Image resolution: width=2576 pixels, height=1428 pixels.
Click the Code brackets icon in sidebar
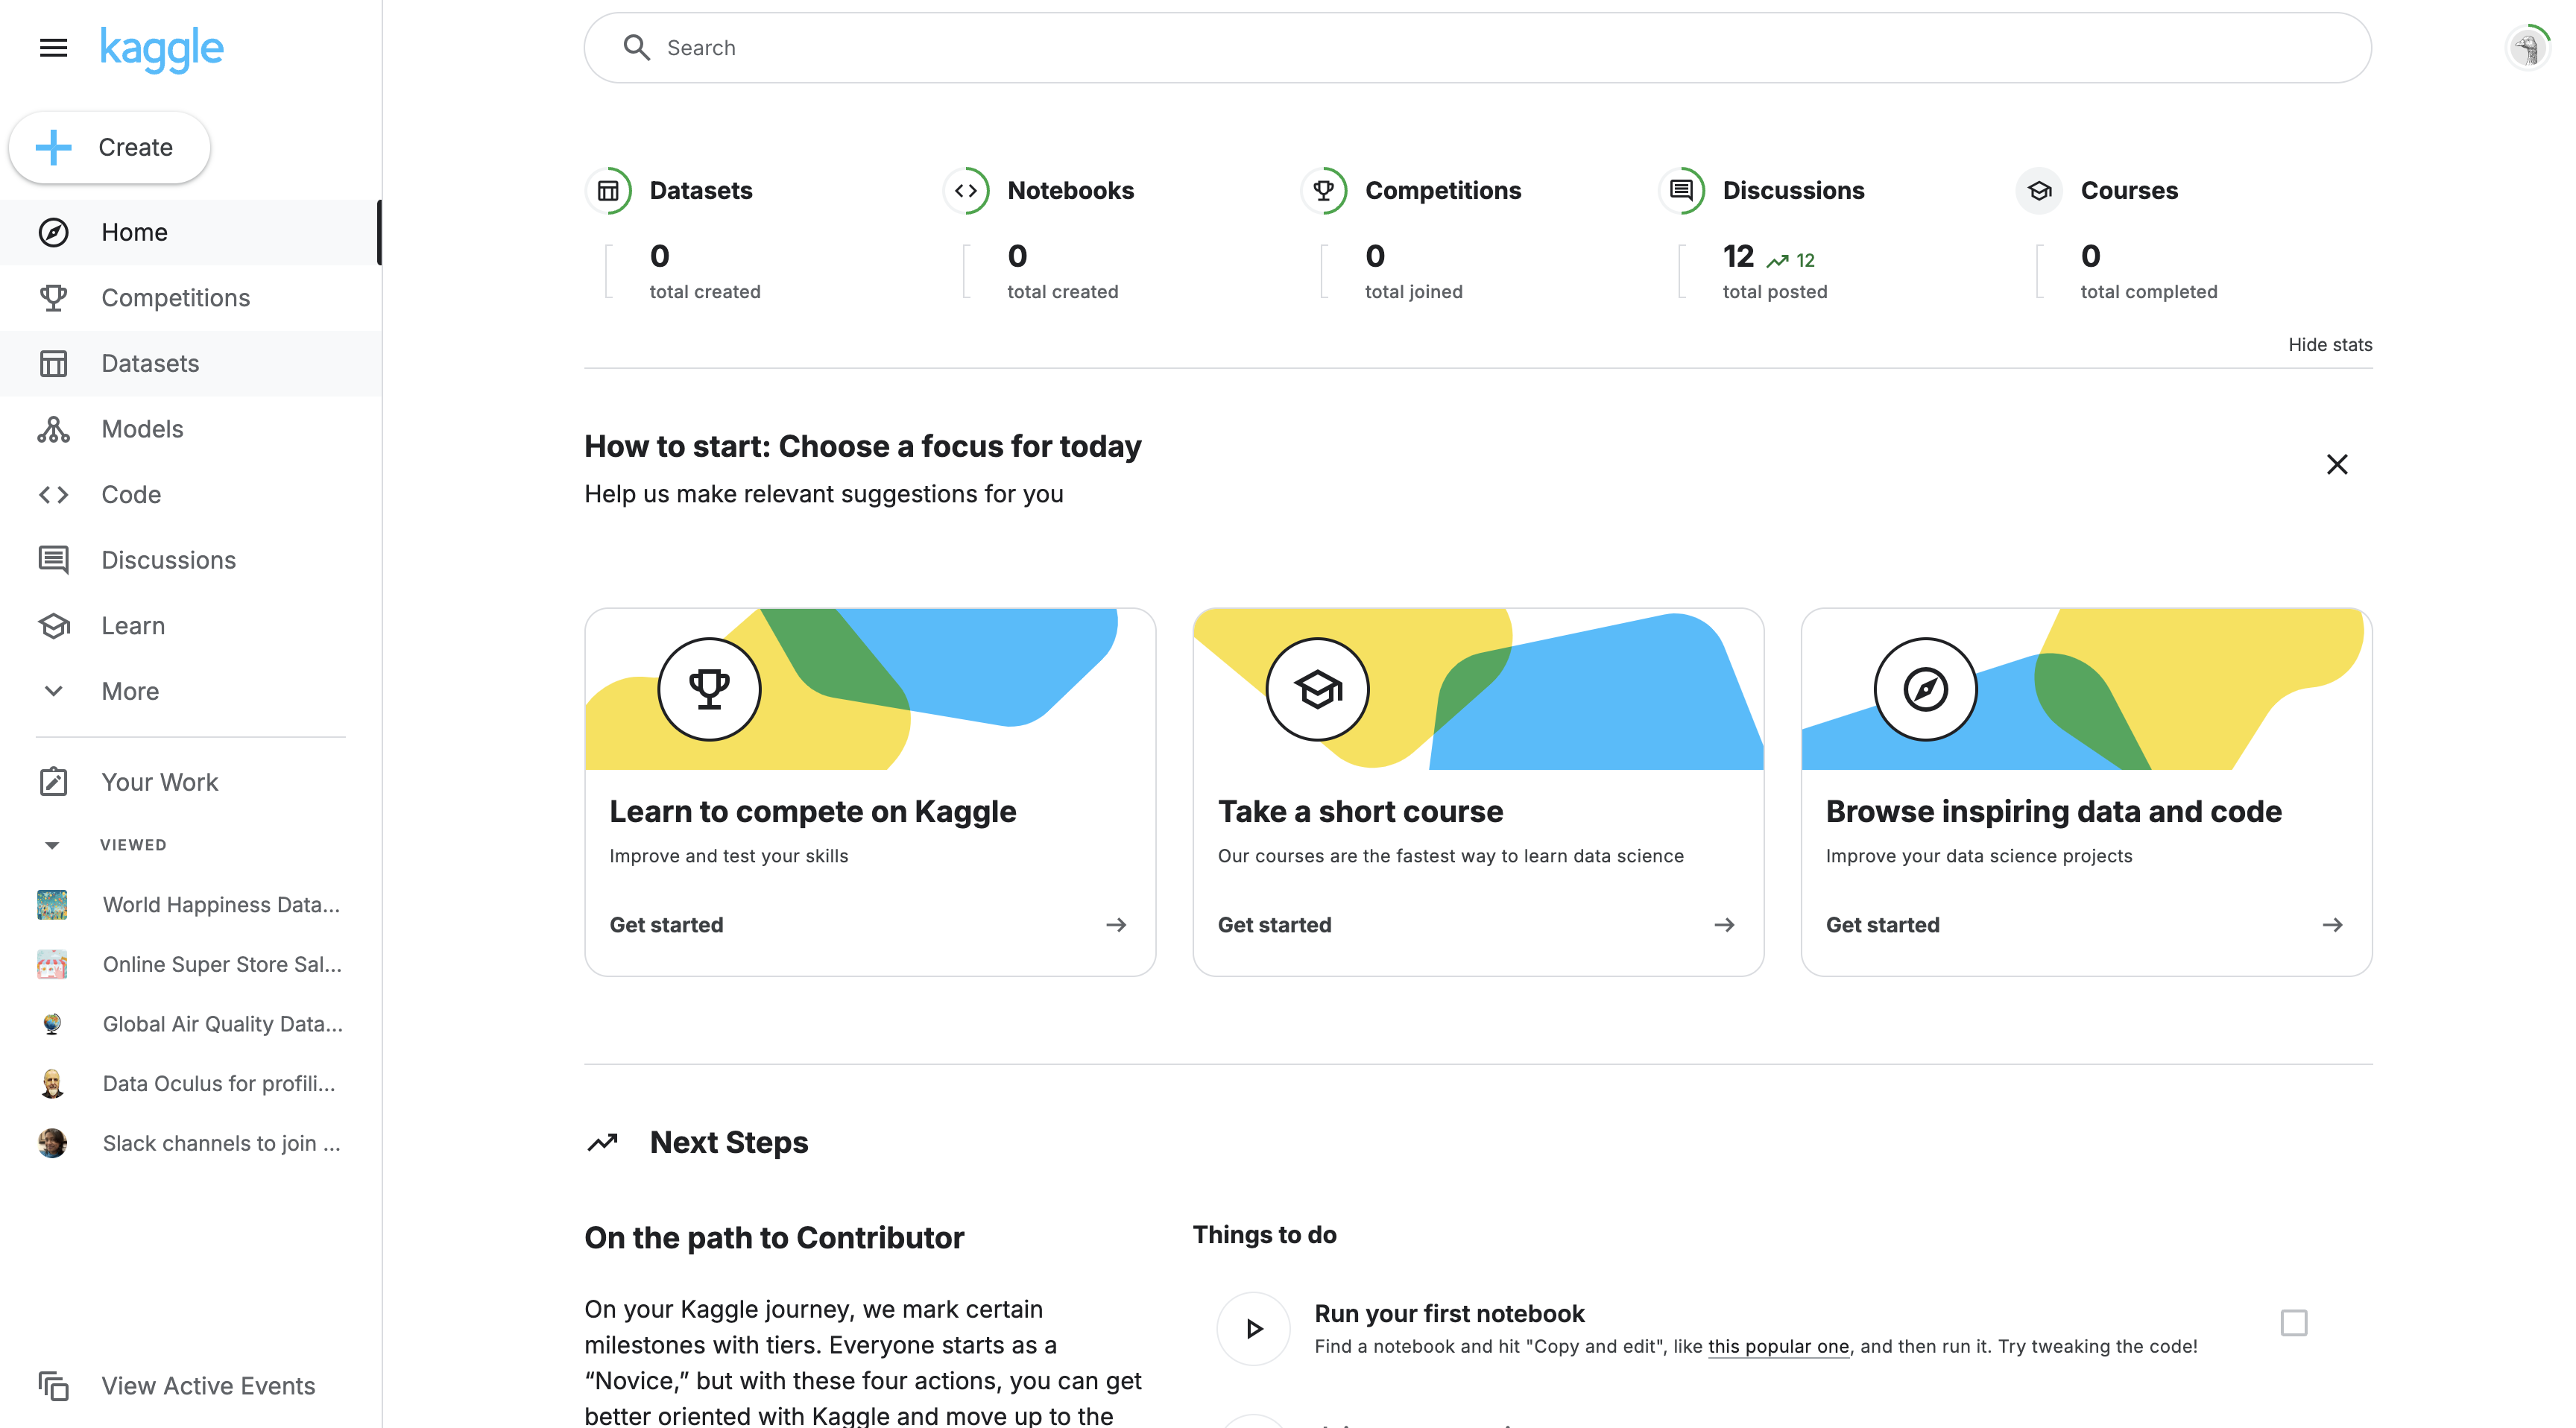coord(53,495)
